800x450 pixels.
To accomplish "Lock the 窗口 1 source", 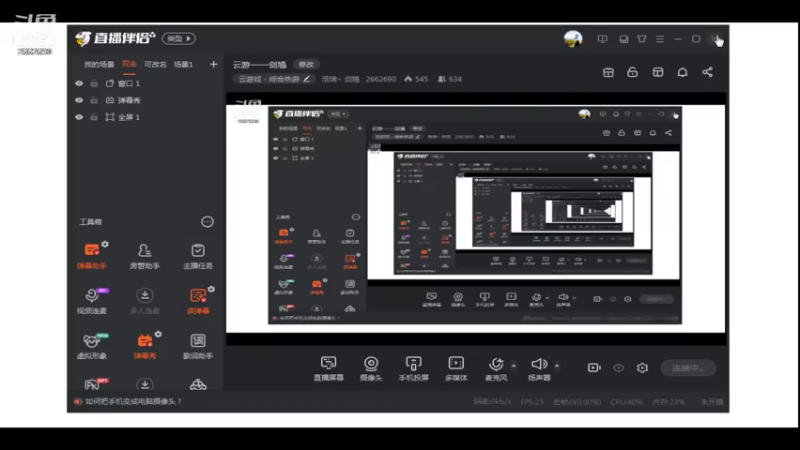I will coord(94,83).
